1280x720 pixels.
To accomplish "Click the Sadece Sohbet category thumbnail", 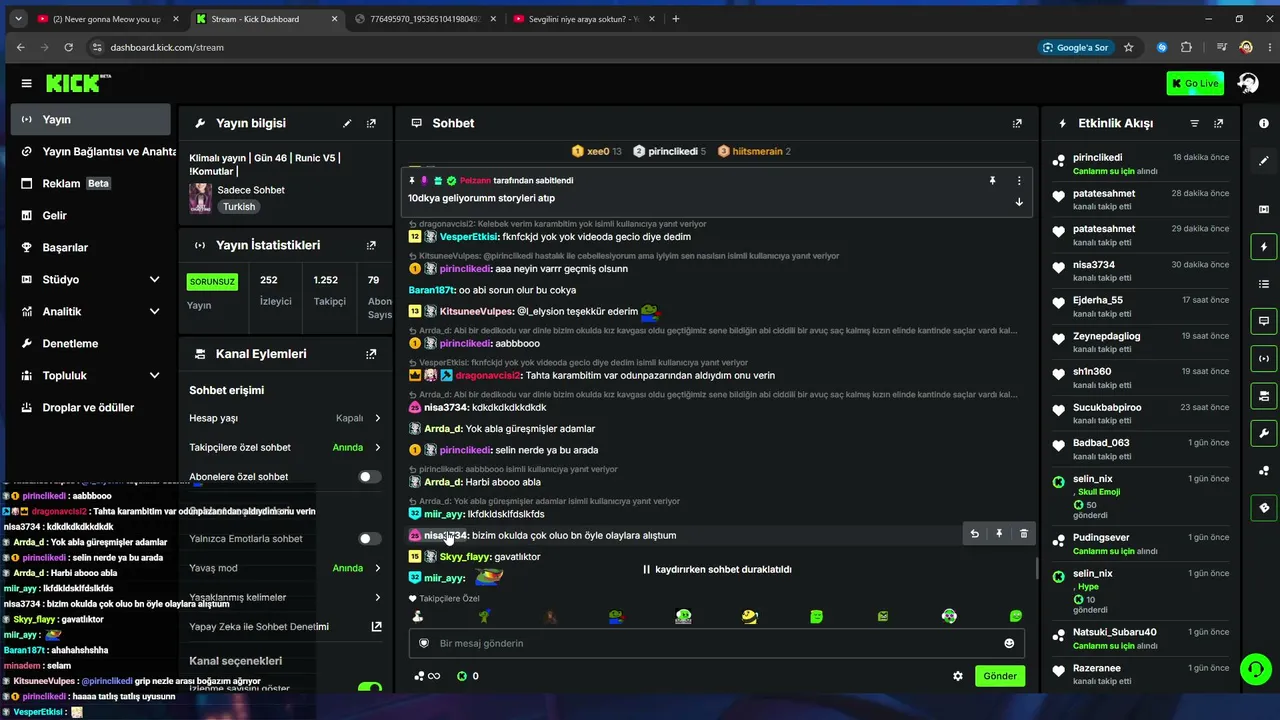I will coord(201,197).
